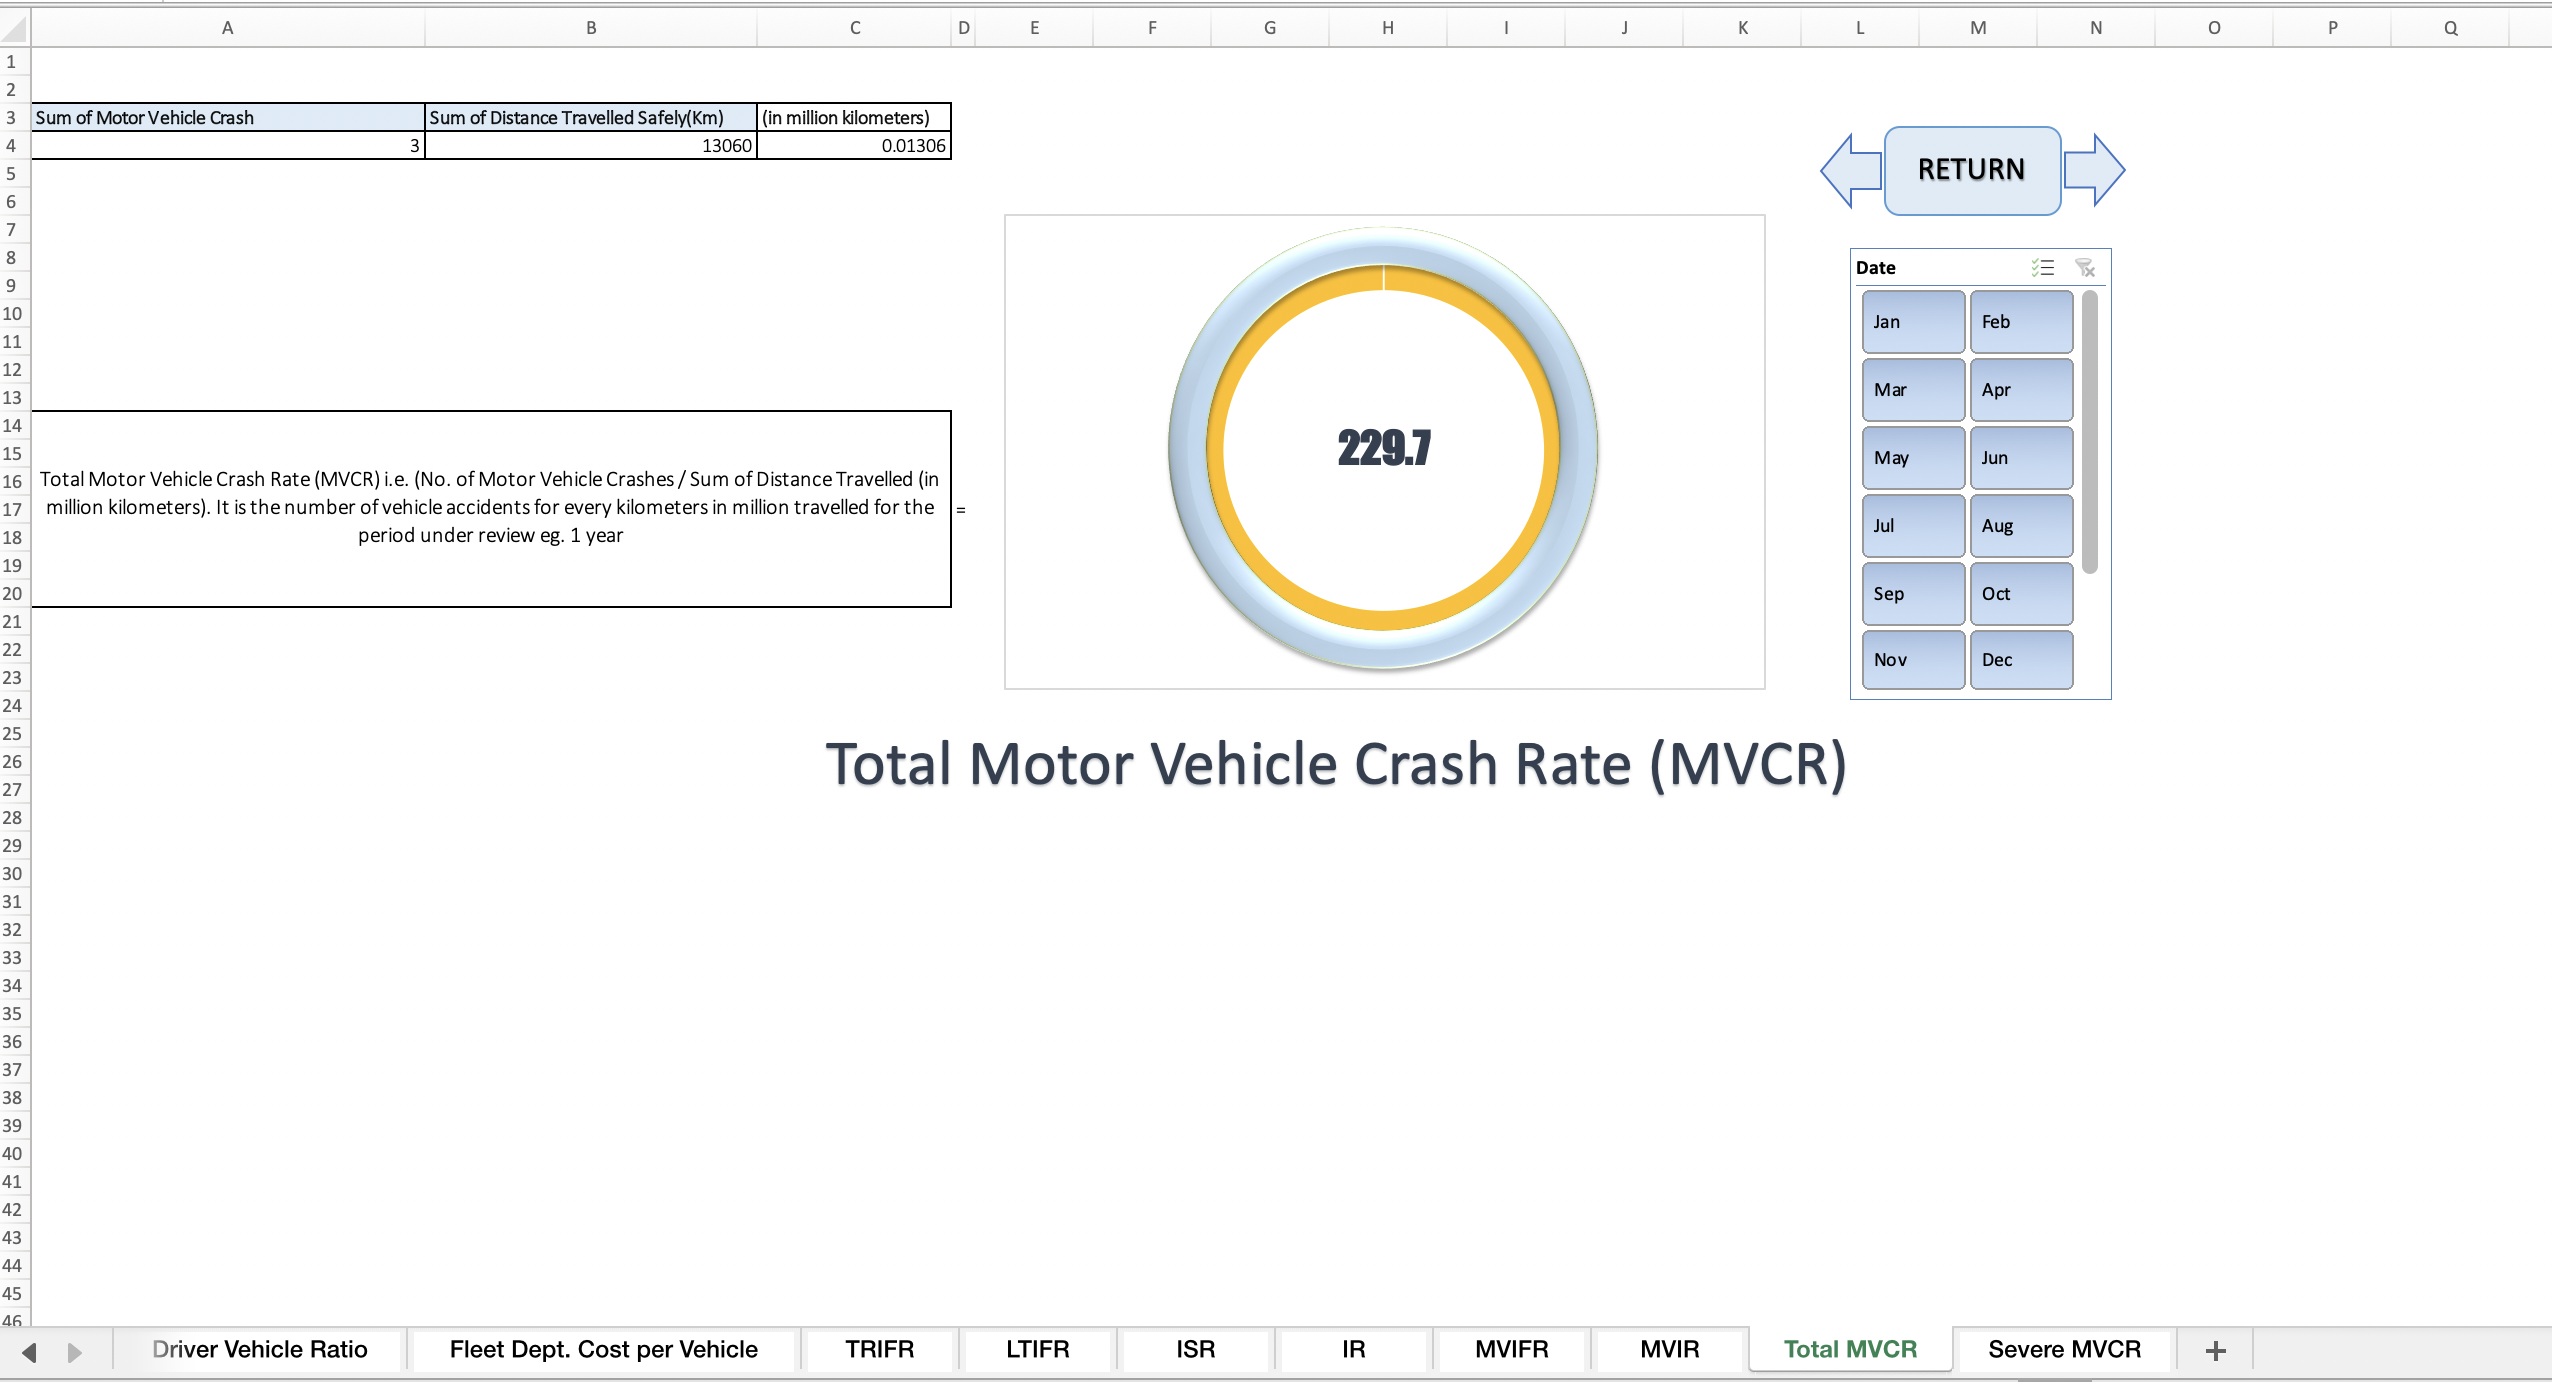The image size is (2552, 1382).
Task: Select the Dec slicer button
Action: [x=2021, y=660]
